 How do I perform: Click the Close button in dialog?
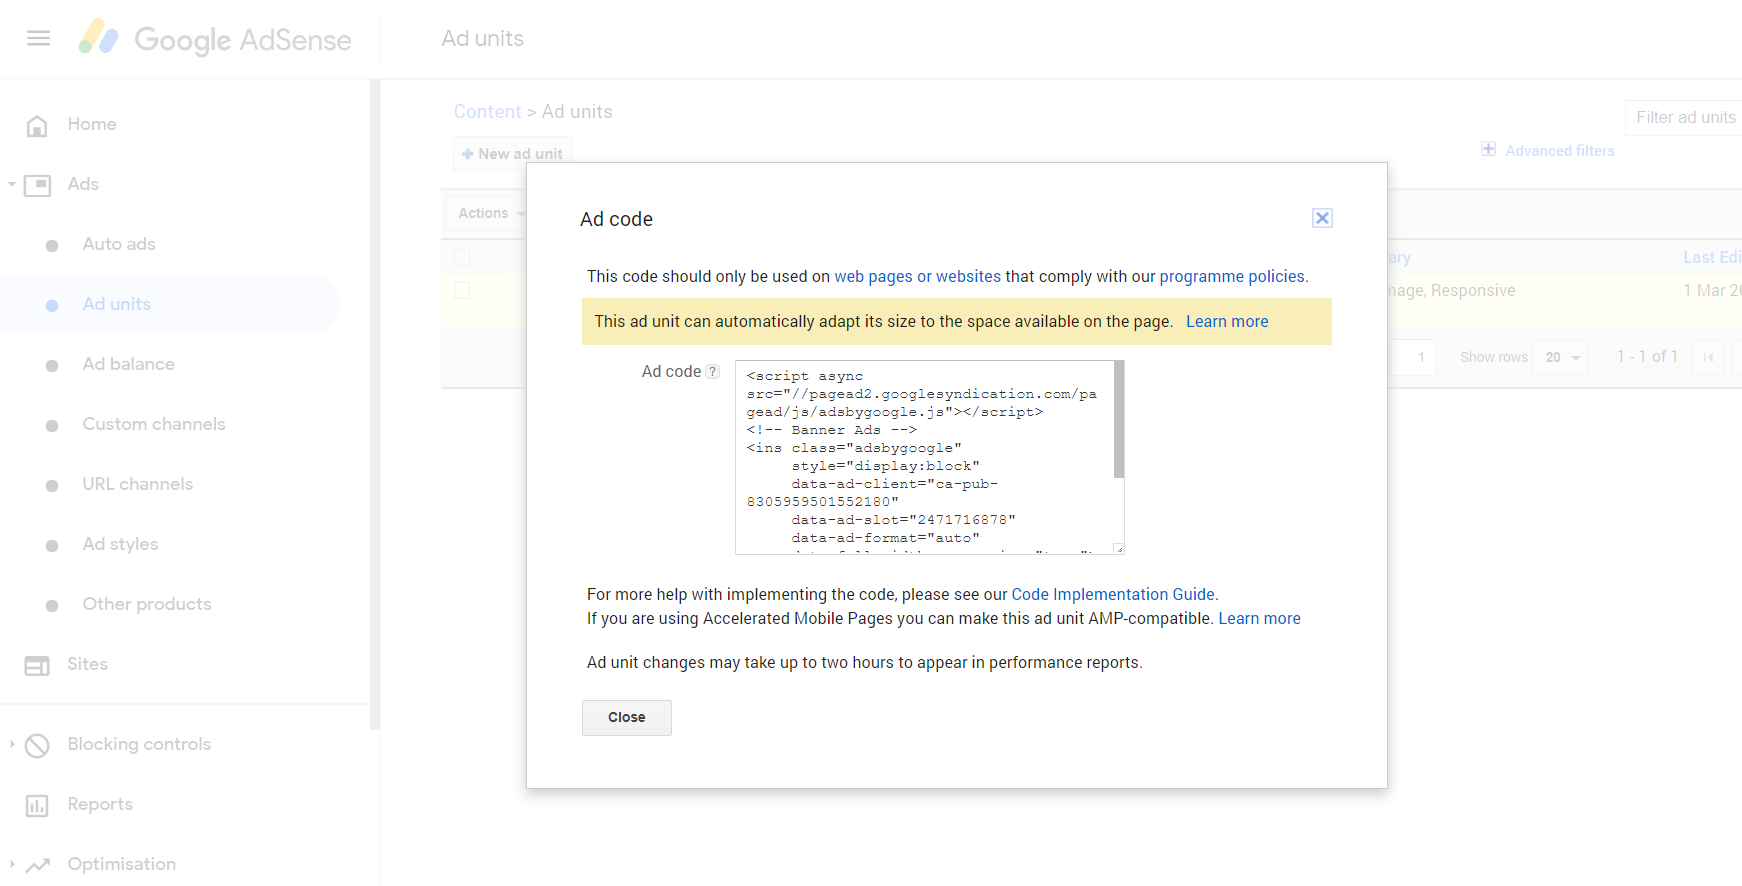click(627, 718)
